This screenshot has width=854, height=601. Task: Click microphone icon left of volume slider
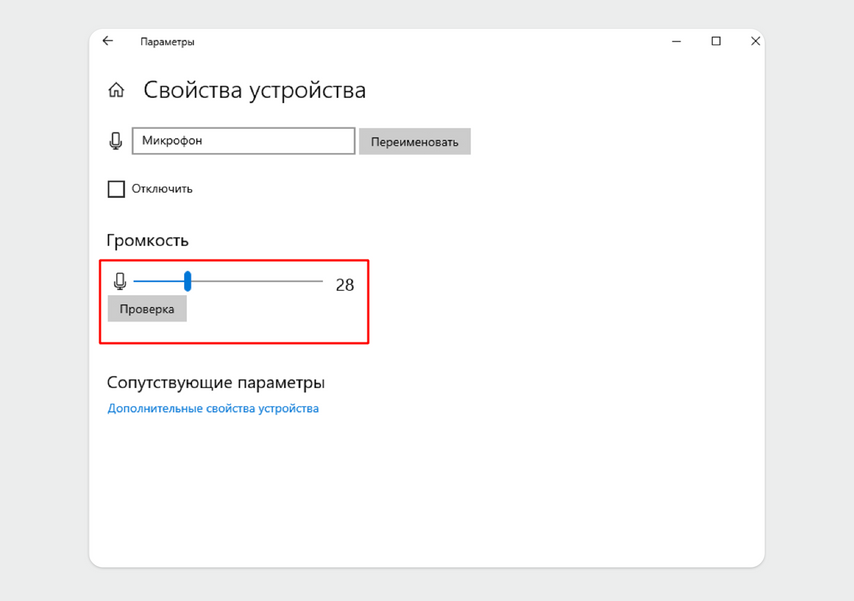[120, 283]
